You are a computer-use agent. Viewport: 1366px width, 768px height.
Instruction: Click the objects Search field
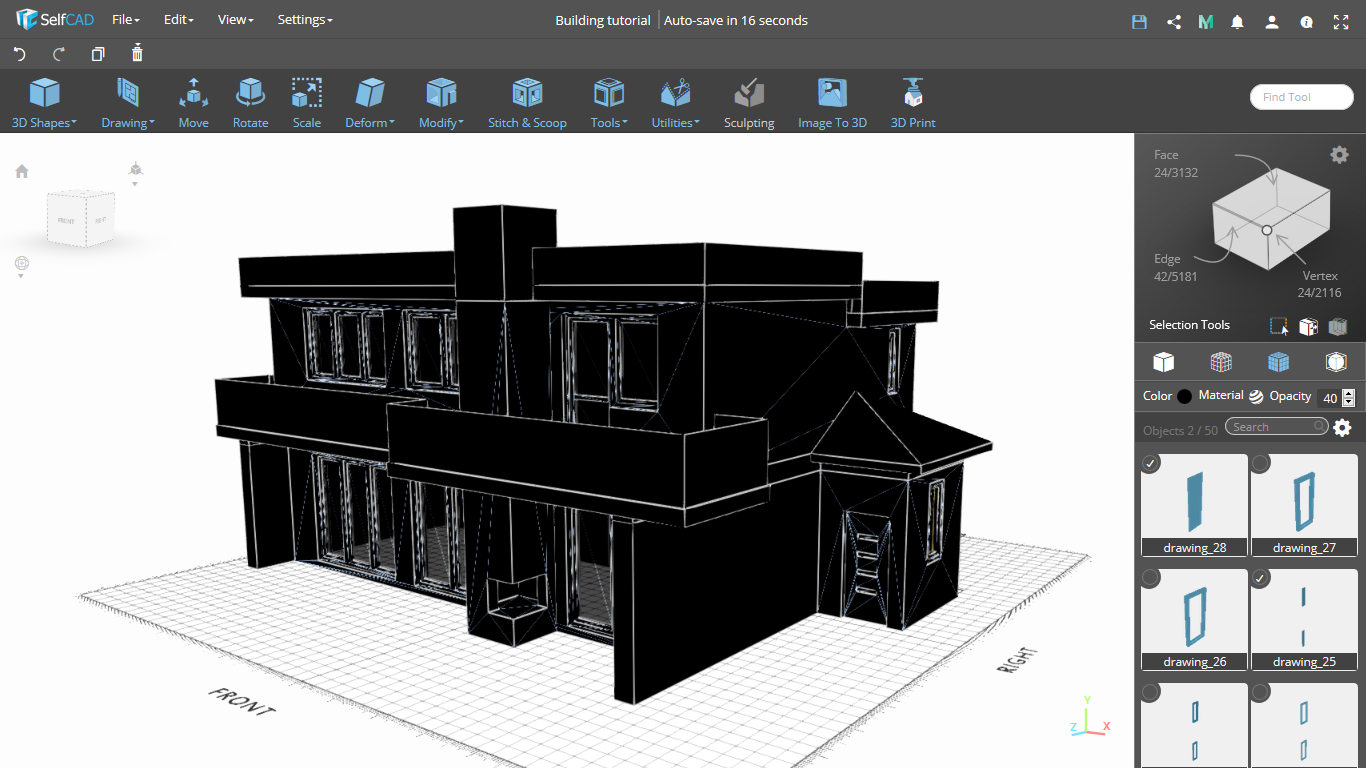pyautogui.click(x=1277, y=427)
